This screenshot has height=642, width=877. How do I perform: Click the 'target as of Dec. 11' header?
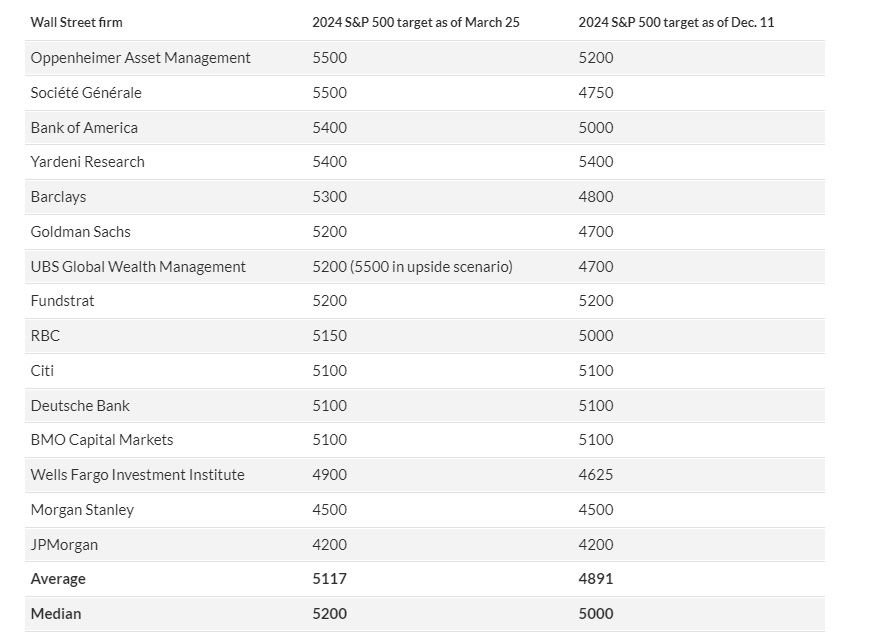coord(675,22)
